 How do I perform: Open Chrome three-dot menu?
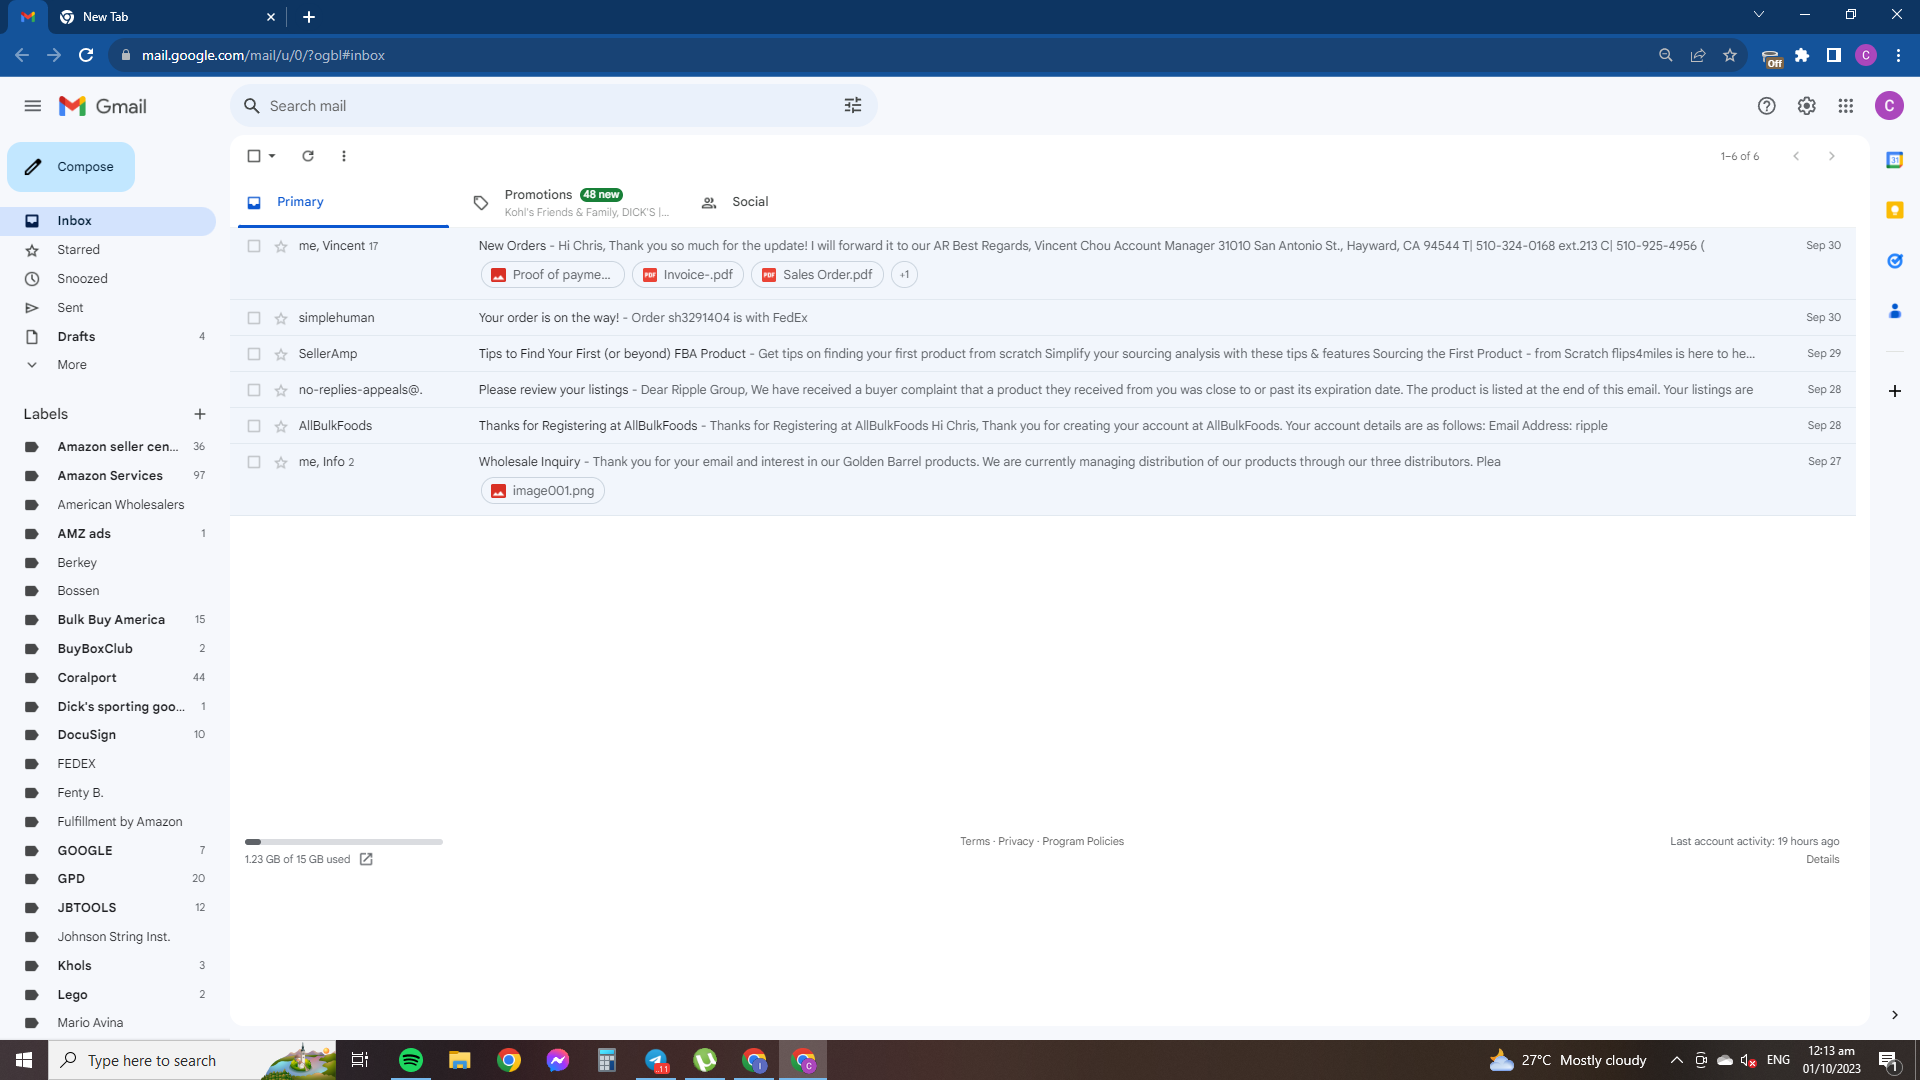[x=1898, y=55]
